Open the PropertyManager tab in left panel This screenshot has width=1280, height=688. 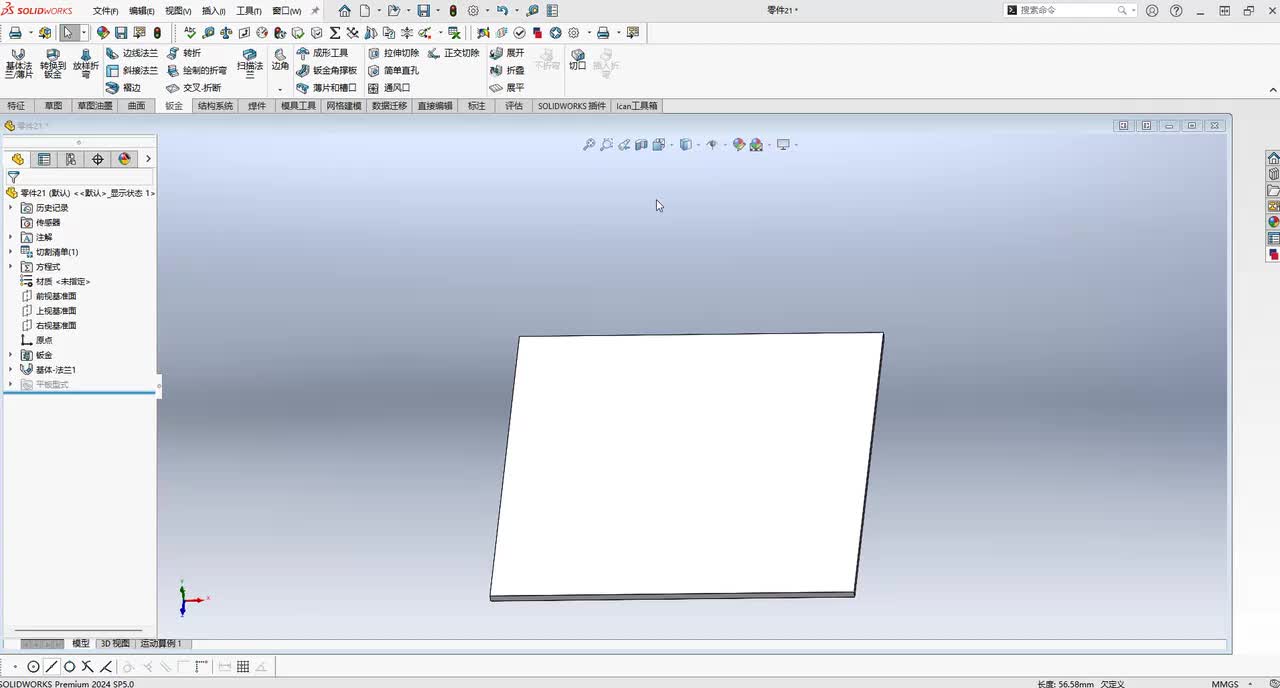[x=44, y=159]
